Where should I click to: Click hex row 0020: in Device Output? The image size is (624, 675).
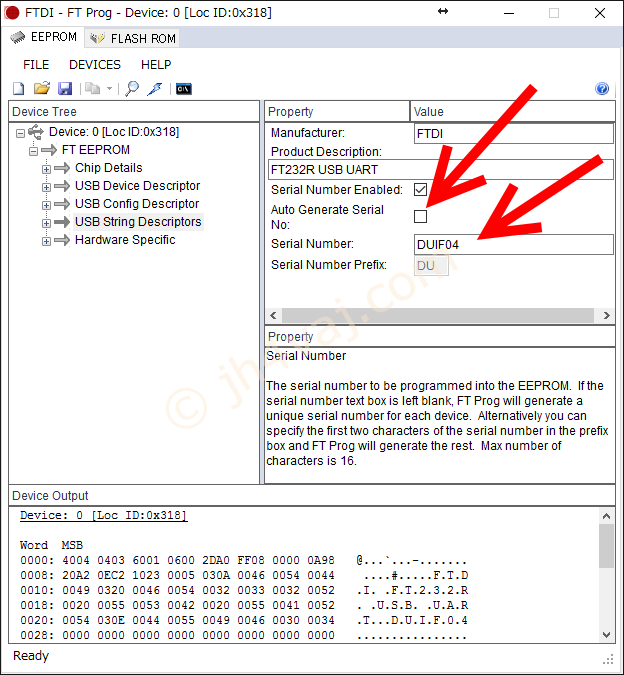tap(243, 620)
